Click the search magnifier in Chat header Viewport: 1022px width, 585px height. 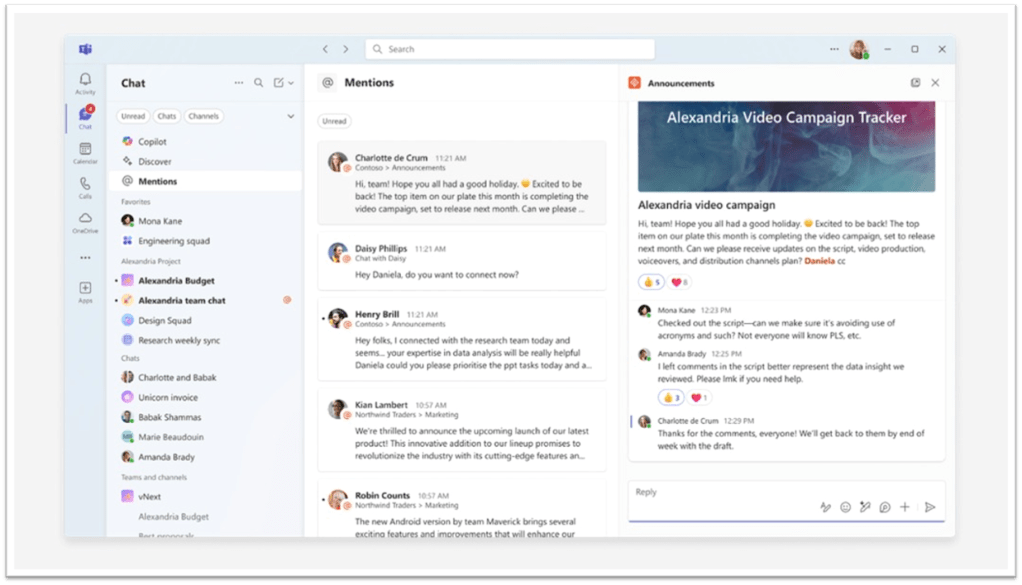[x=259, y=83]
